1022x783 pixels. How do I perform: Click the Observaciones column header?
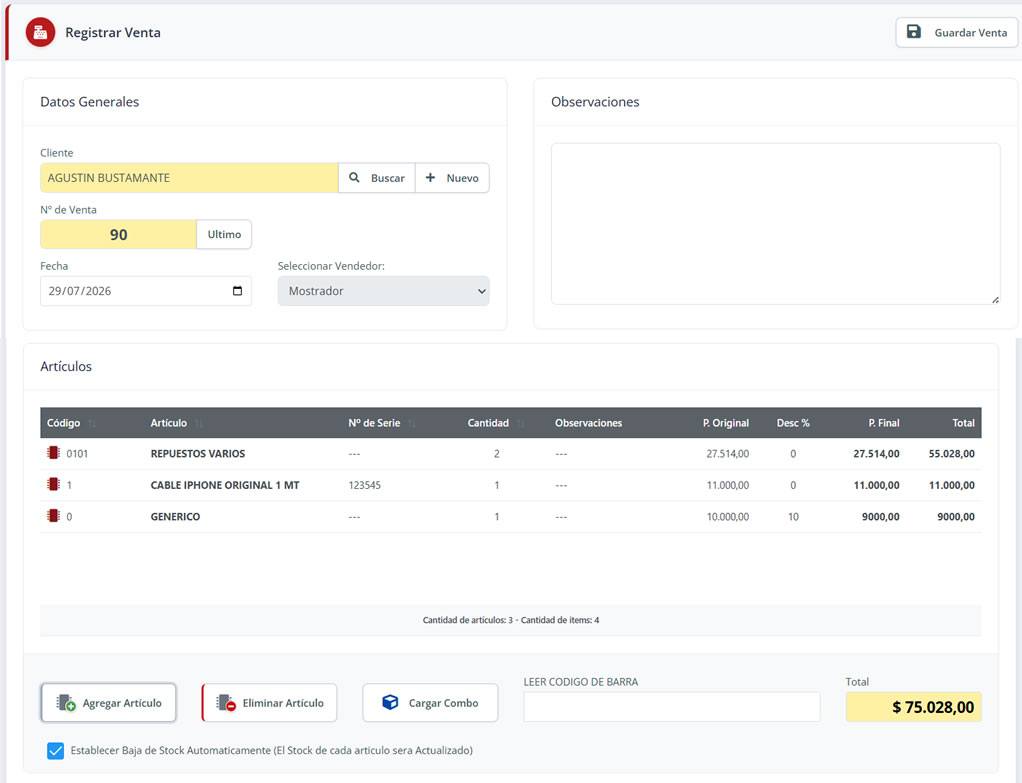[589, 423]
